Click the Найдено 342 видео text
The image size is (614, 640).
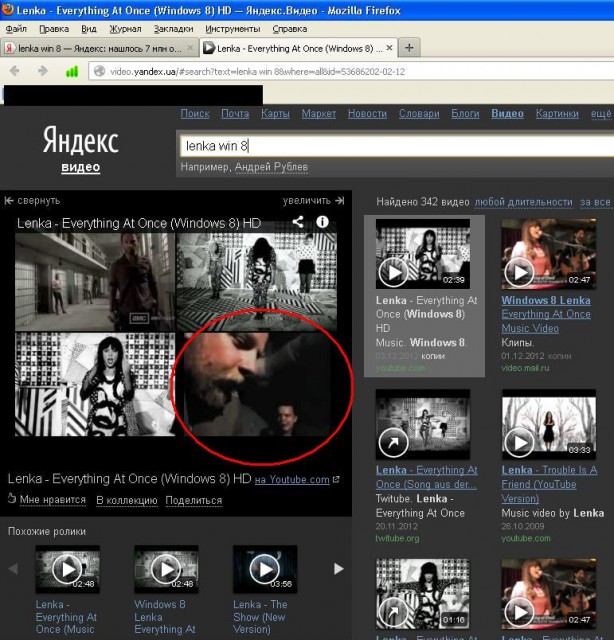423,202
